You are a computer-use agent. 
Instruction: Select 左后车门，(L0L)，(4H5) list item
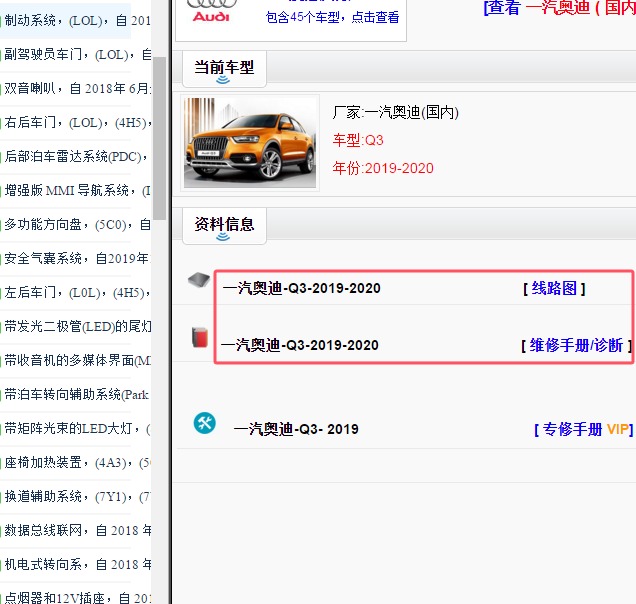pyautogui.click(x=76, y=292)
